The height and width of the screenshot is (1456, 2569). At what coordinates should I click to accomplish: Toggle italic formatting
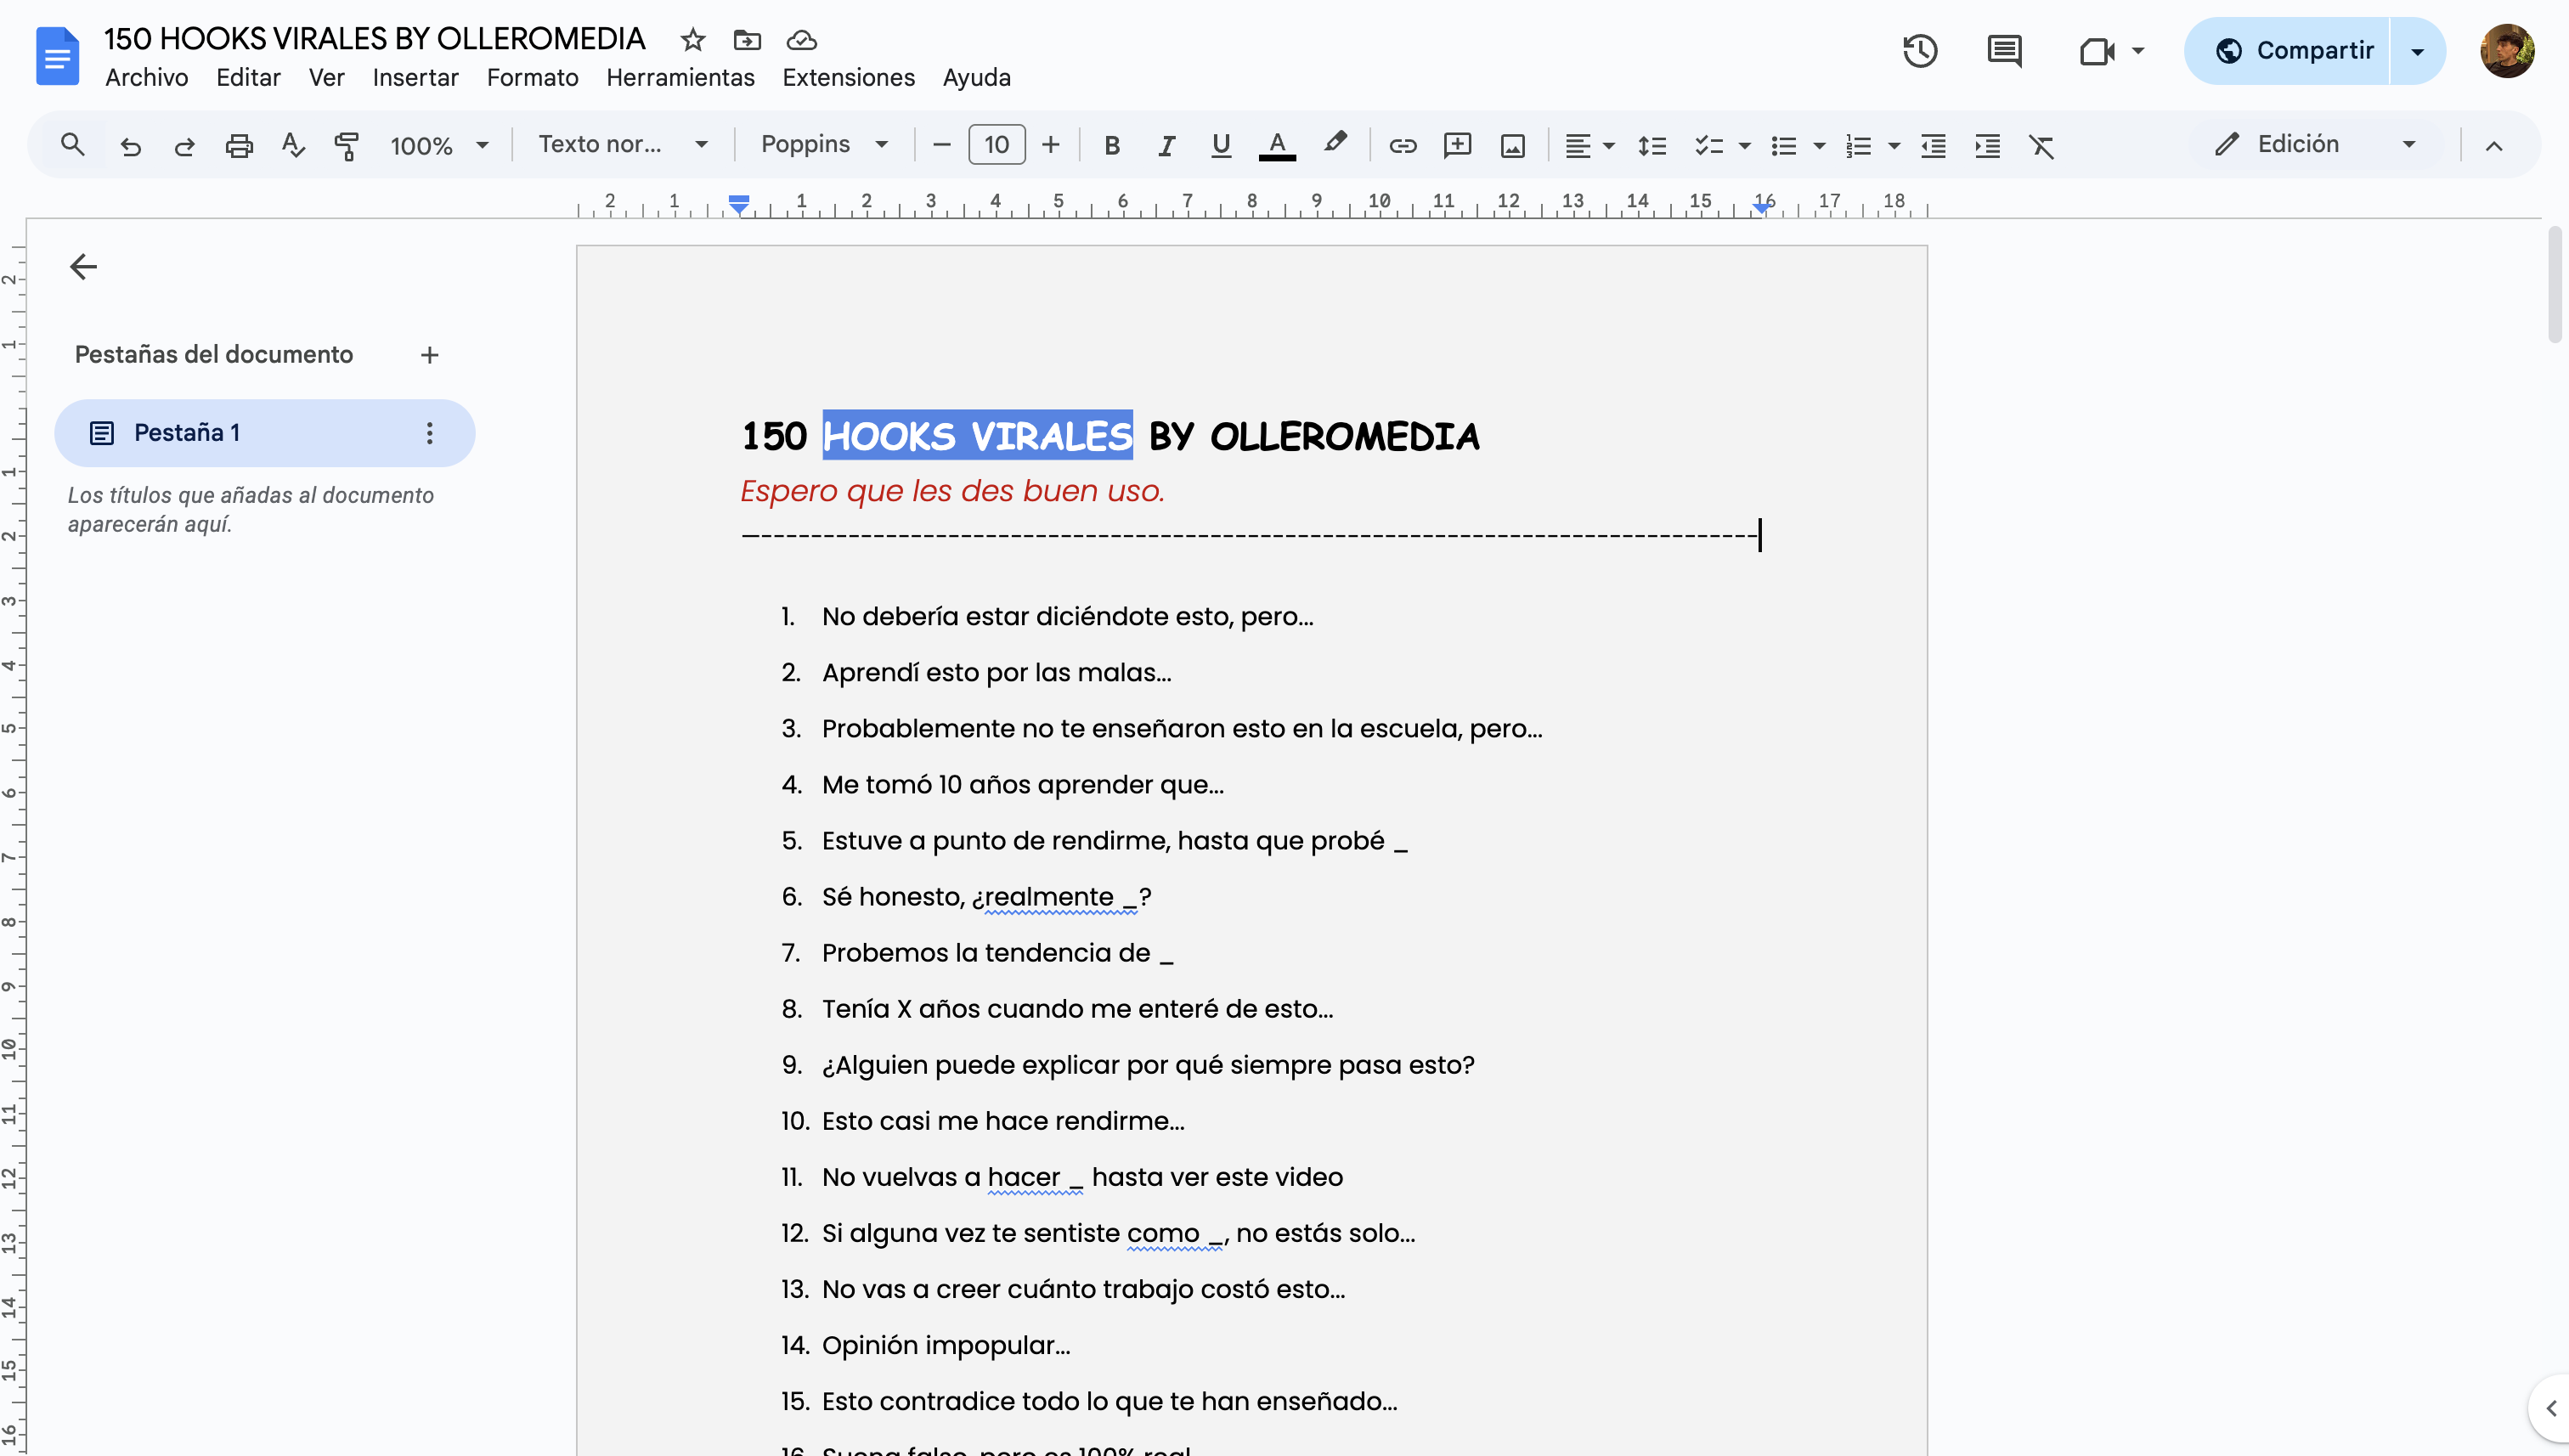click(1166, 146)
